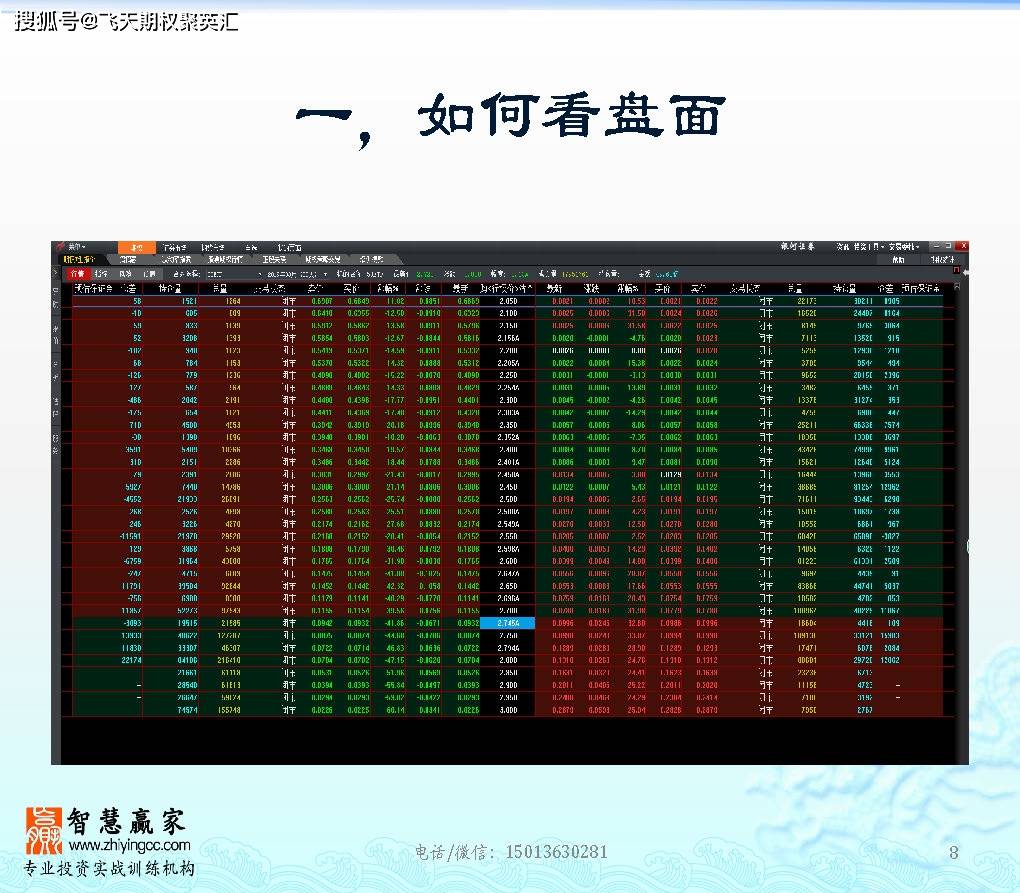Image resolution: width=1020 pixels, height=893 pixels.
Task: Click the small red square panel icon
Action: pos(956,271)
